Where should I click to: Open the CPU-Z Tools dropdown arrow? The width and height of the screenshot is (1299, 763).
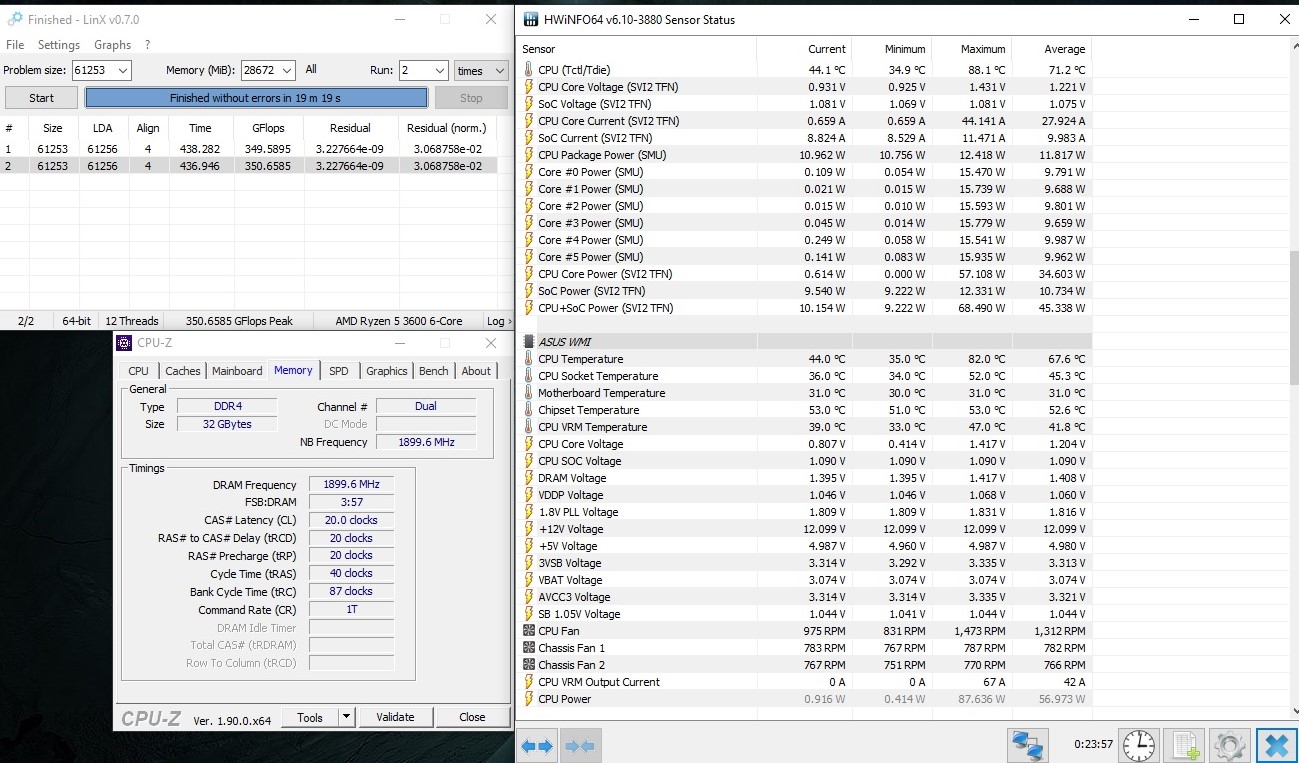coord(346,717)
